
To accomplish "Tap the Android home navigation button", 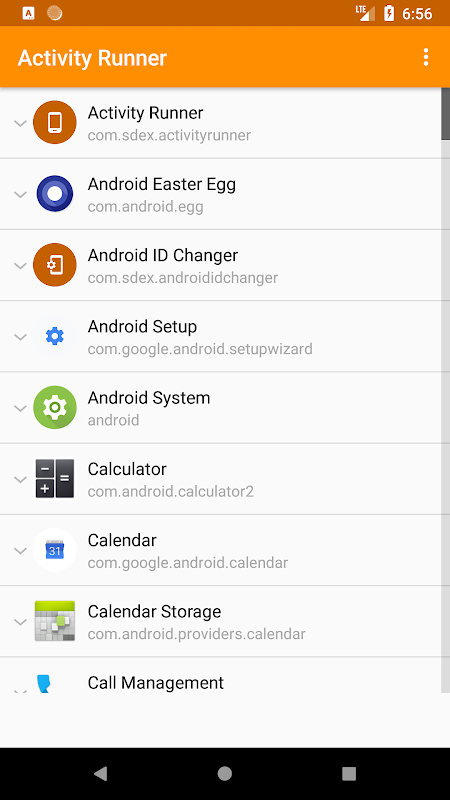I will click(224, 773).
